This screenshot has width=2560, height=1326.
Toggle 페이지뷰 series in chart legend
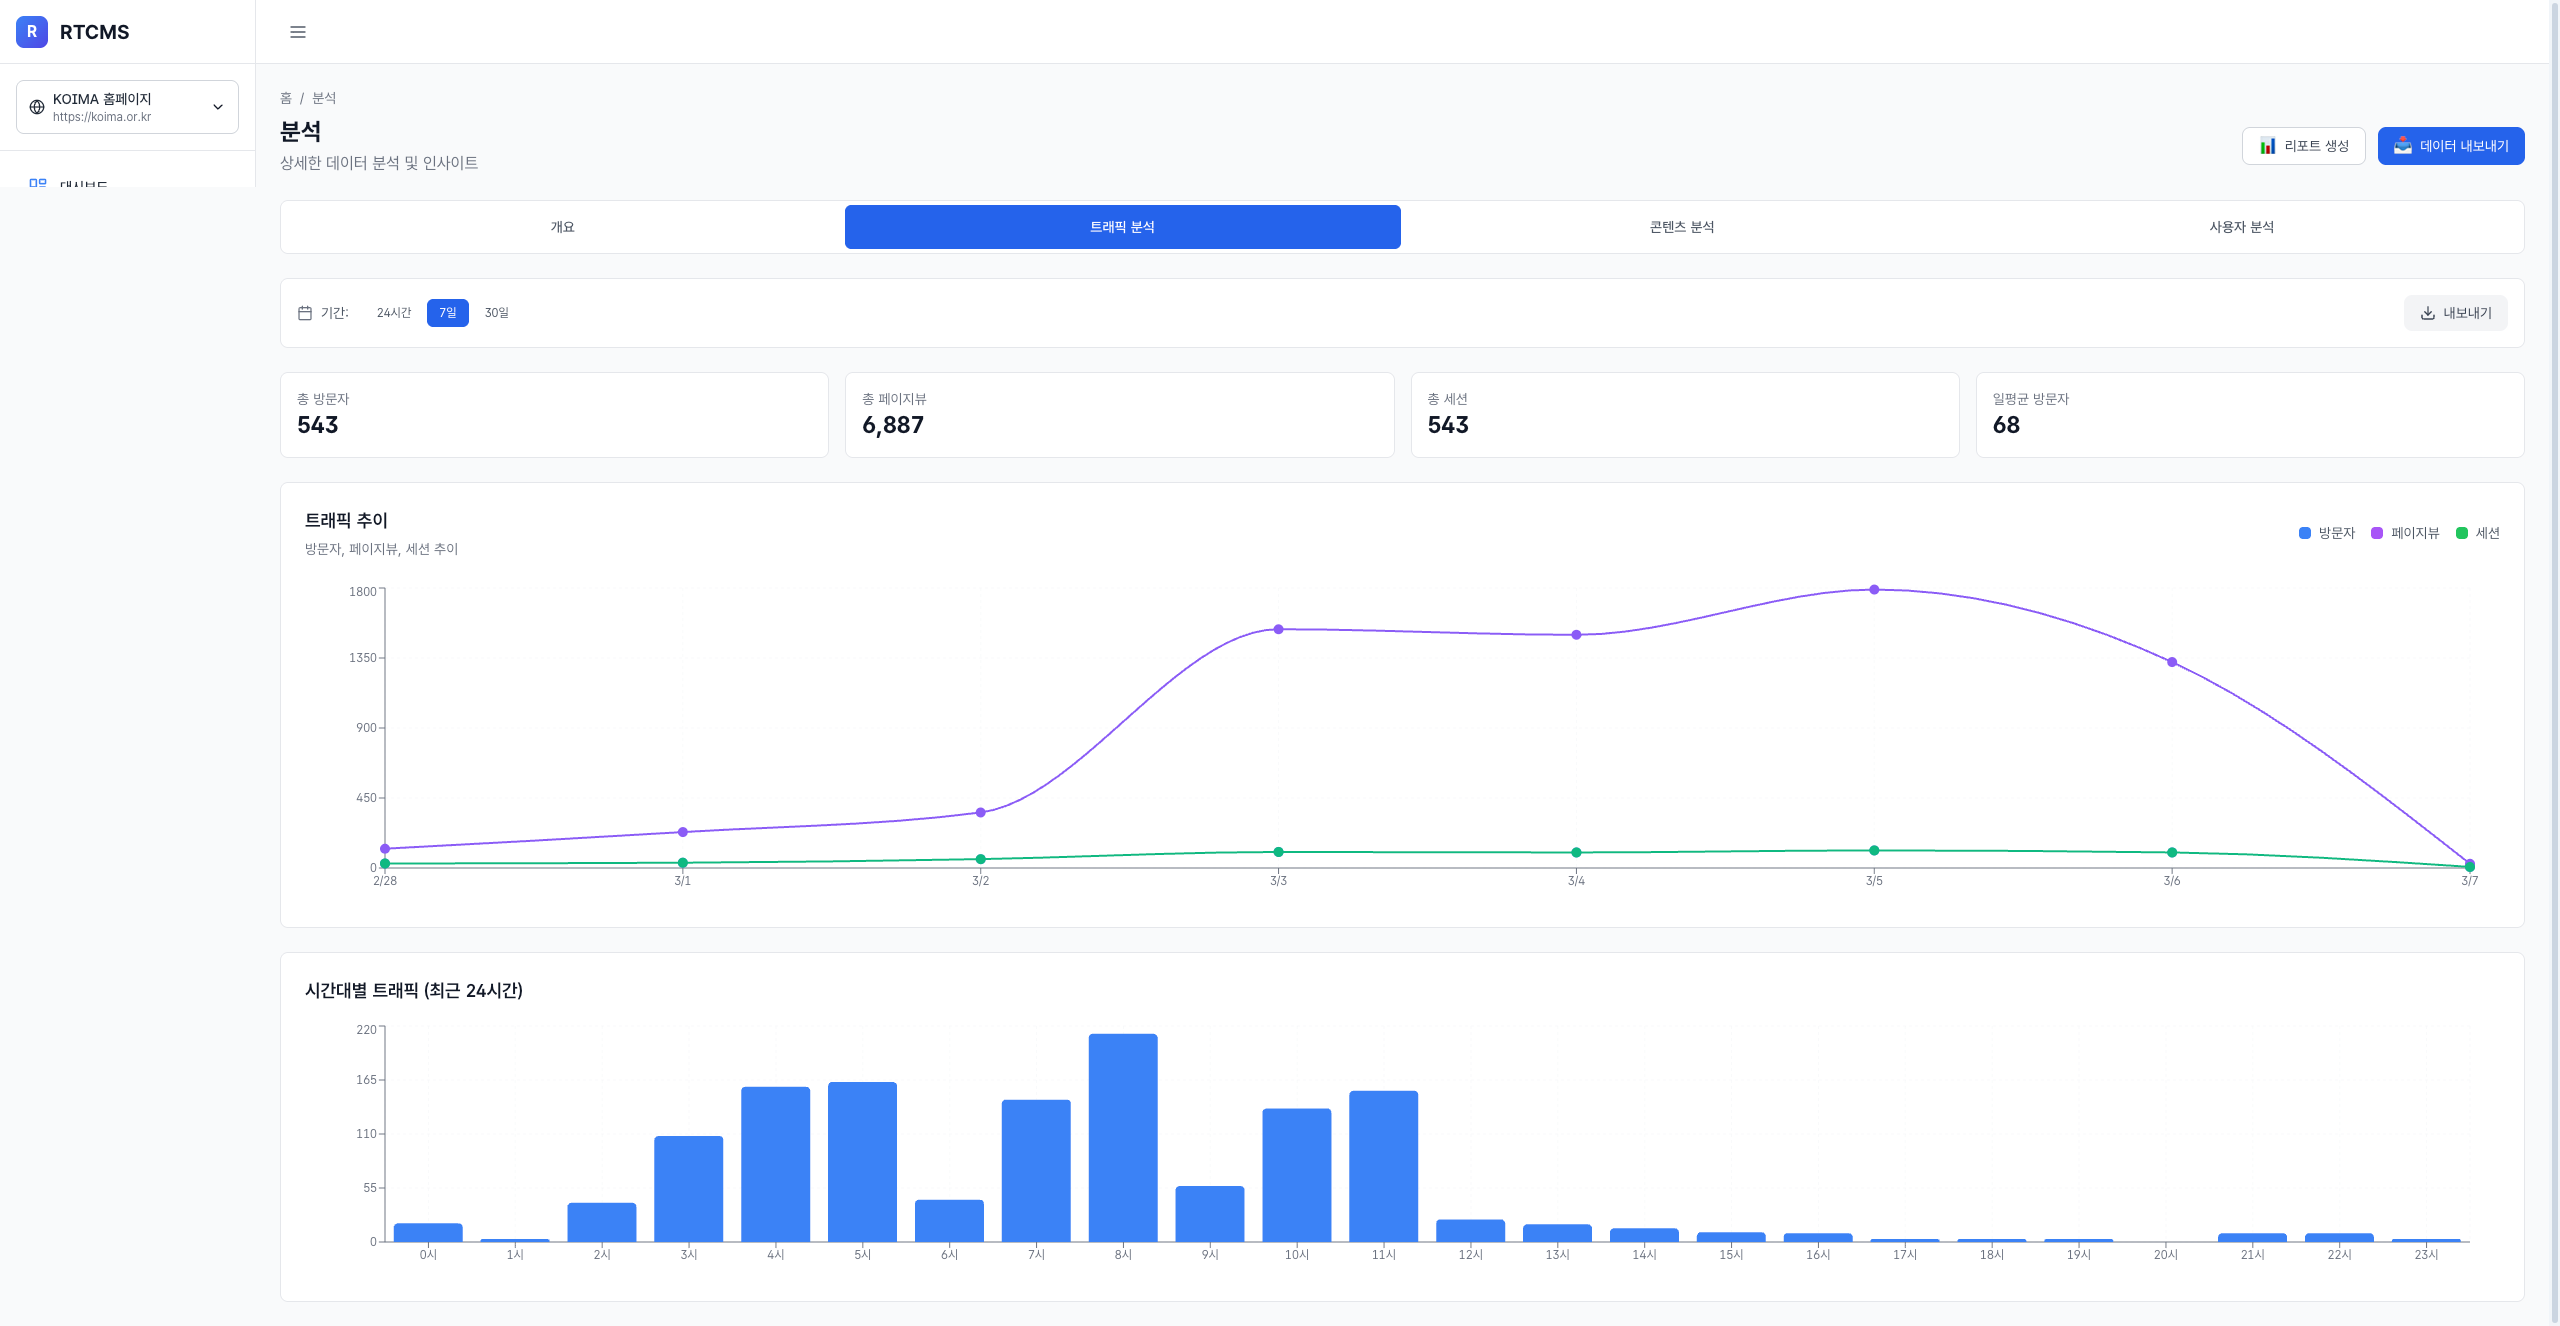tap(2414, 533)
